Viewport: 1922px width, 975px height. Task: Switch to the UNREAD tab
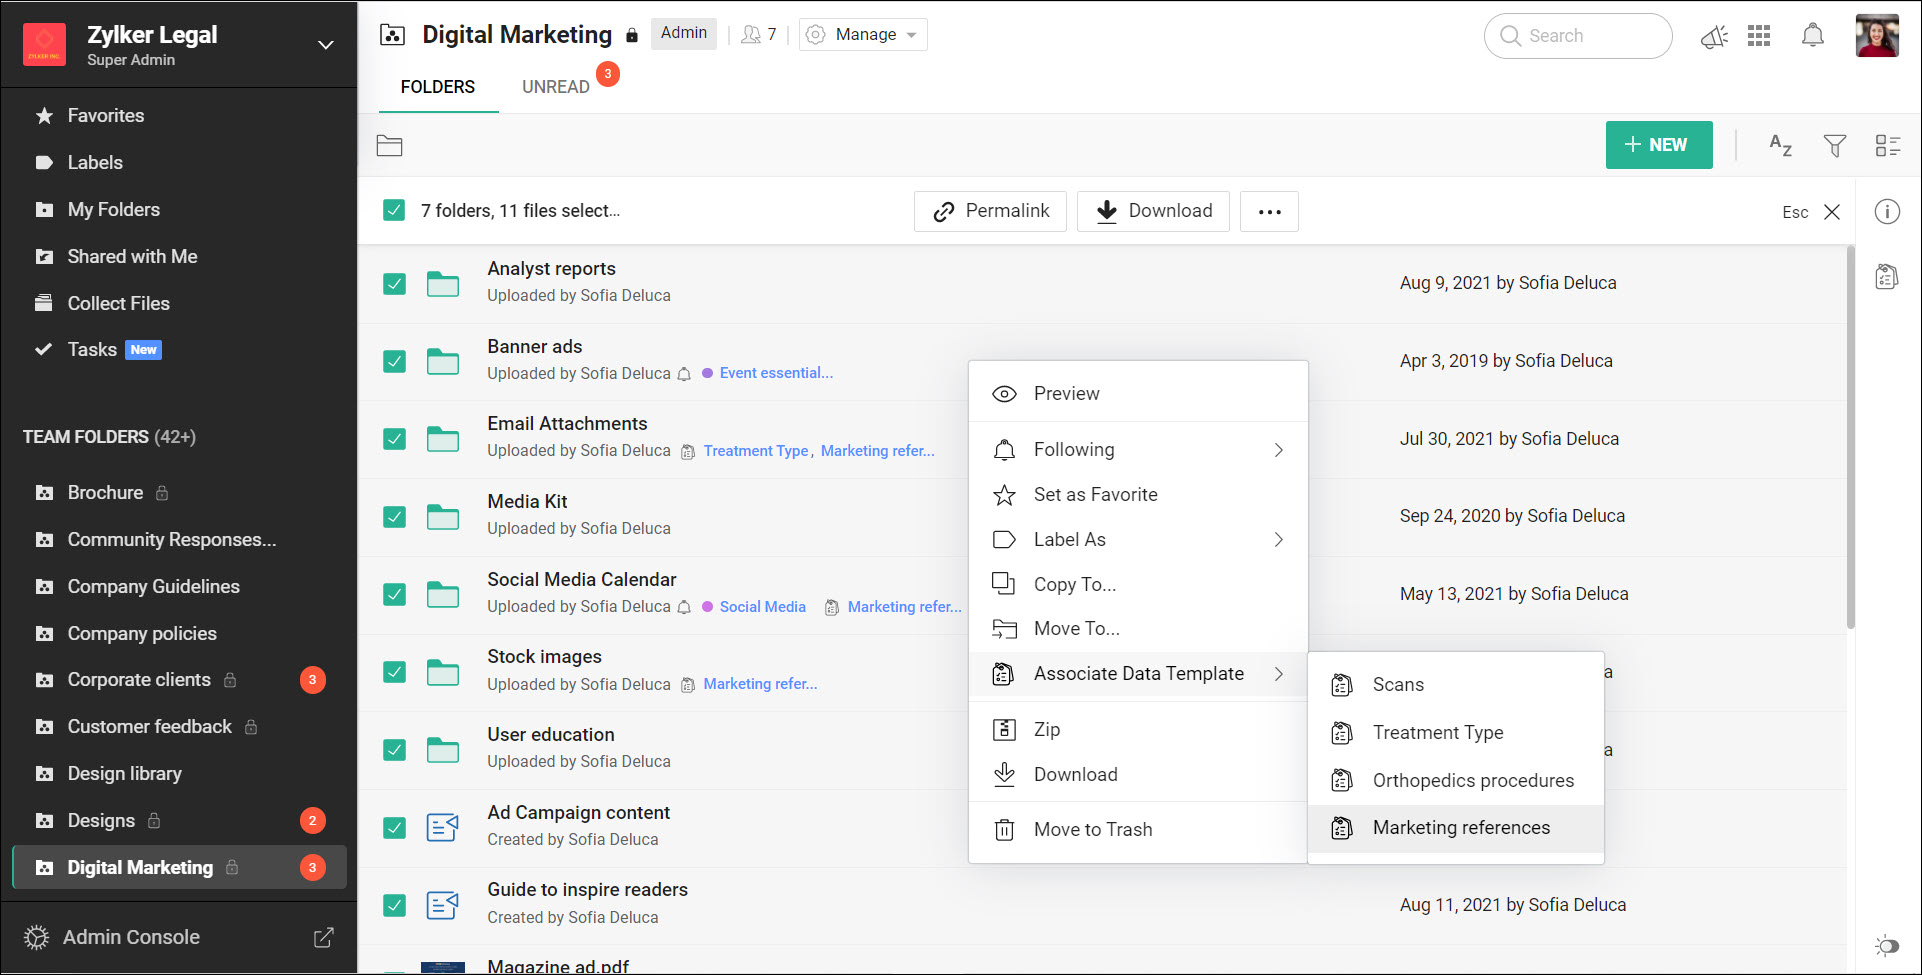coord(554,86)
